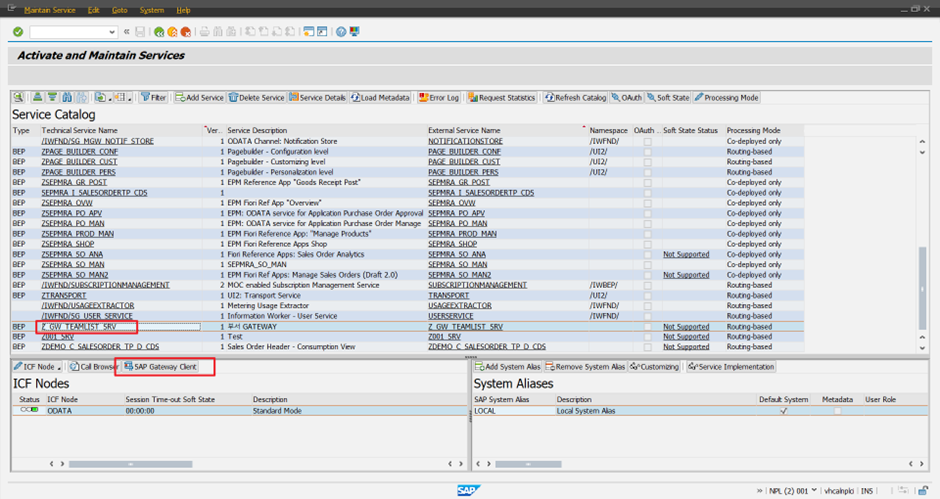
Task: Click Add System Alias
Action: pyautogui.click(x=508, y=366)
